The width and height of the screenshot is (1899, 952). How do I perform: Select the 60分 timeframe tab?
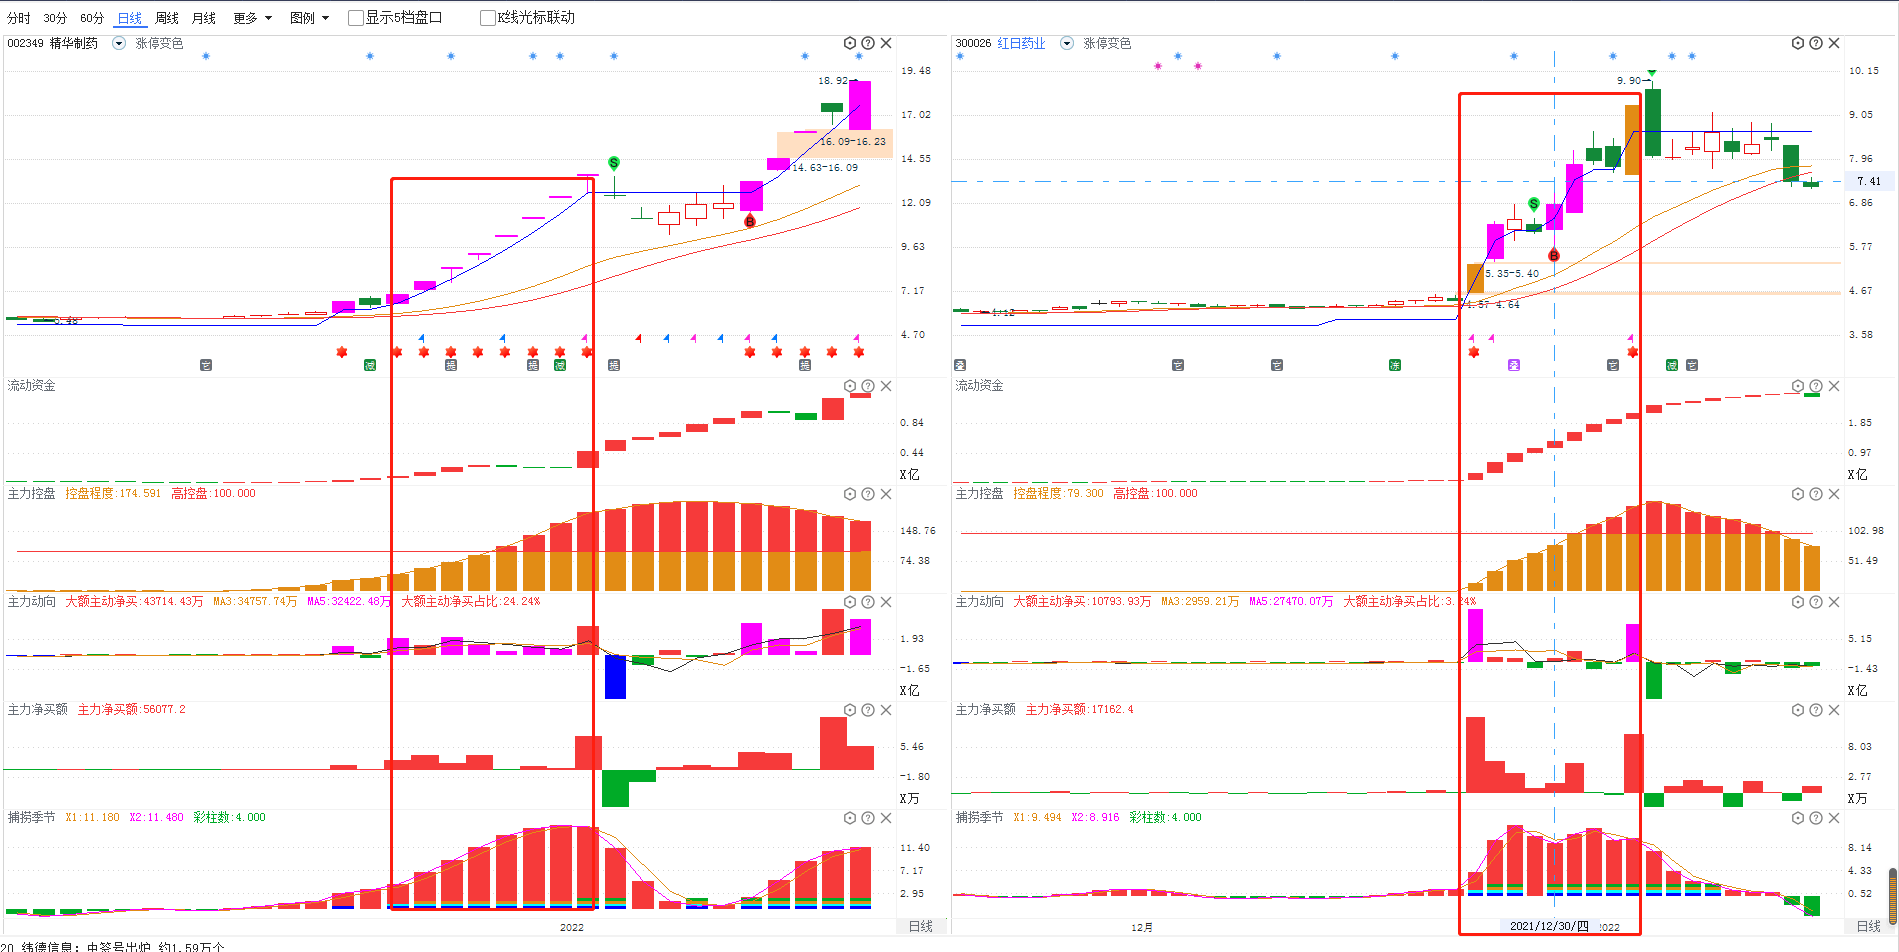coord(92,18)
